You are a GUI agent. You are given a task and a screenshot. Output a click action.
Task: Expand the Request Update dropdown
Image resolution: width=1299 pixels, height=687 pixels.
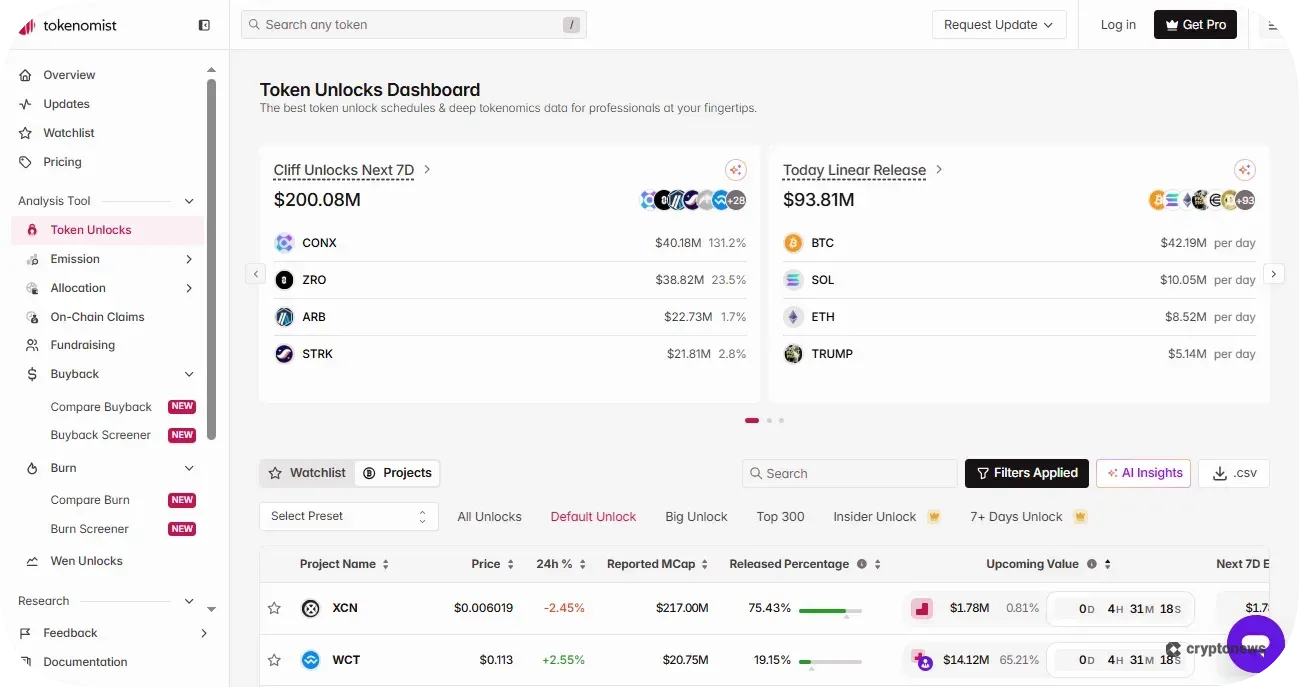(998, 24)
